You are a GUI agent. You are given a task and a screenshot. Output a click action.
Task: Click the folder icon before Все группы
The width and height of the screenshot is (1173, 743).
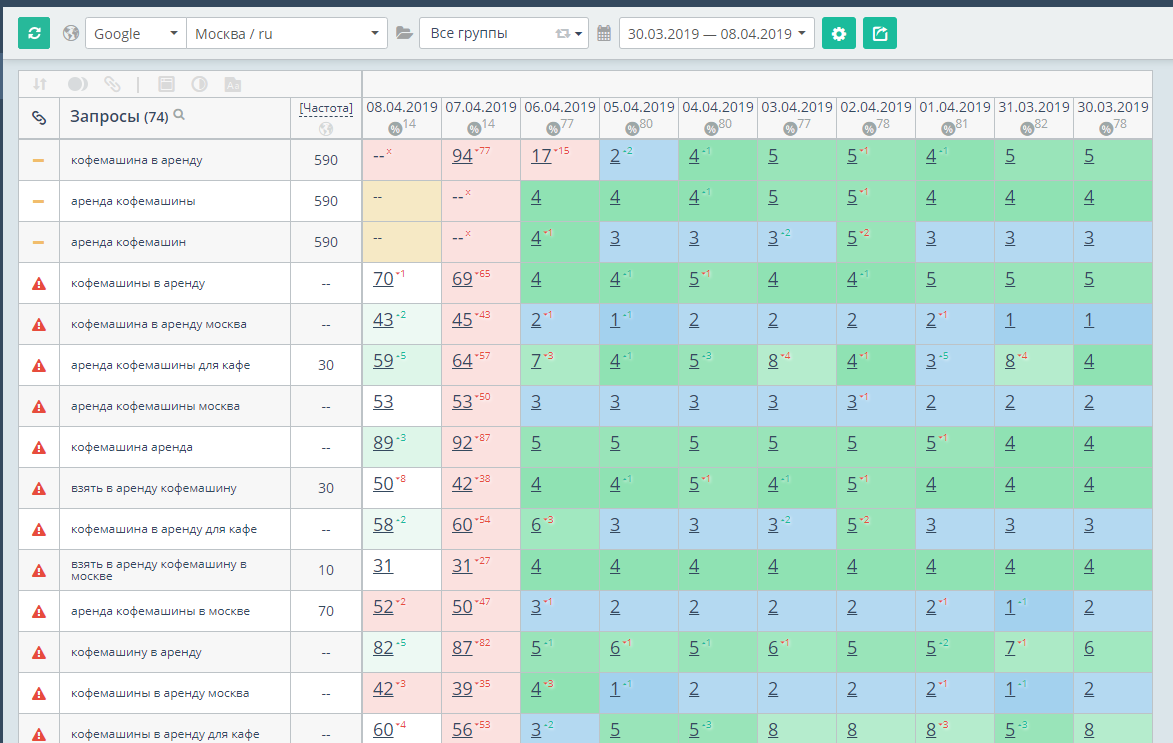(x=404, y=33)
